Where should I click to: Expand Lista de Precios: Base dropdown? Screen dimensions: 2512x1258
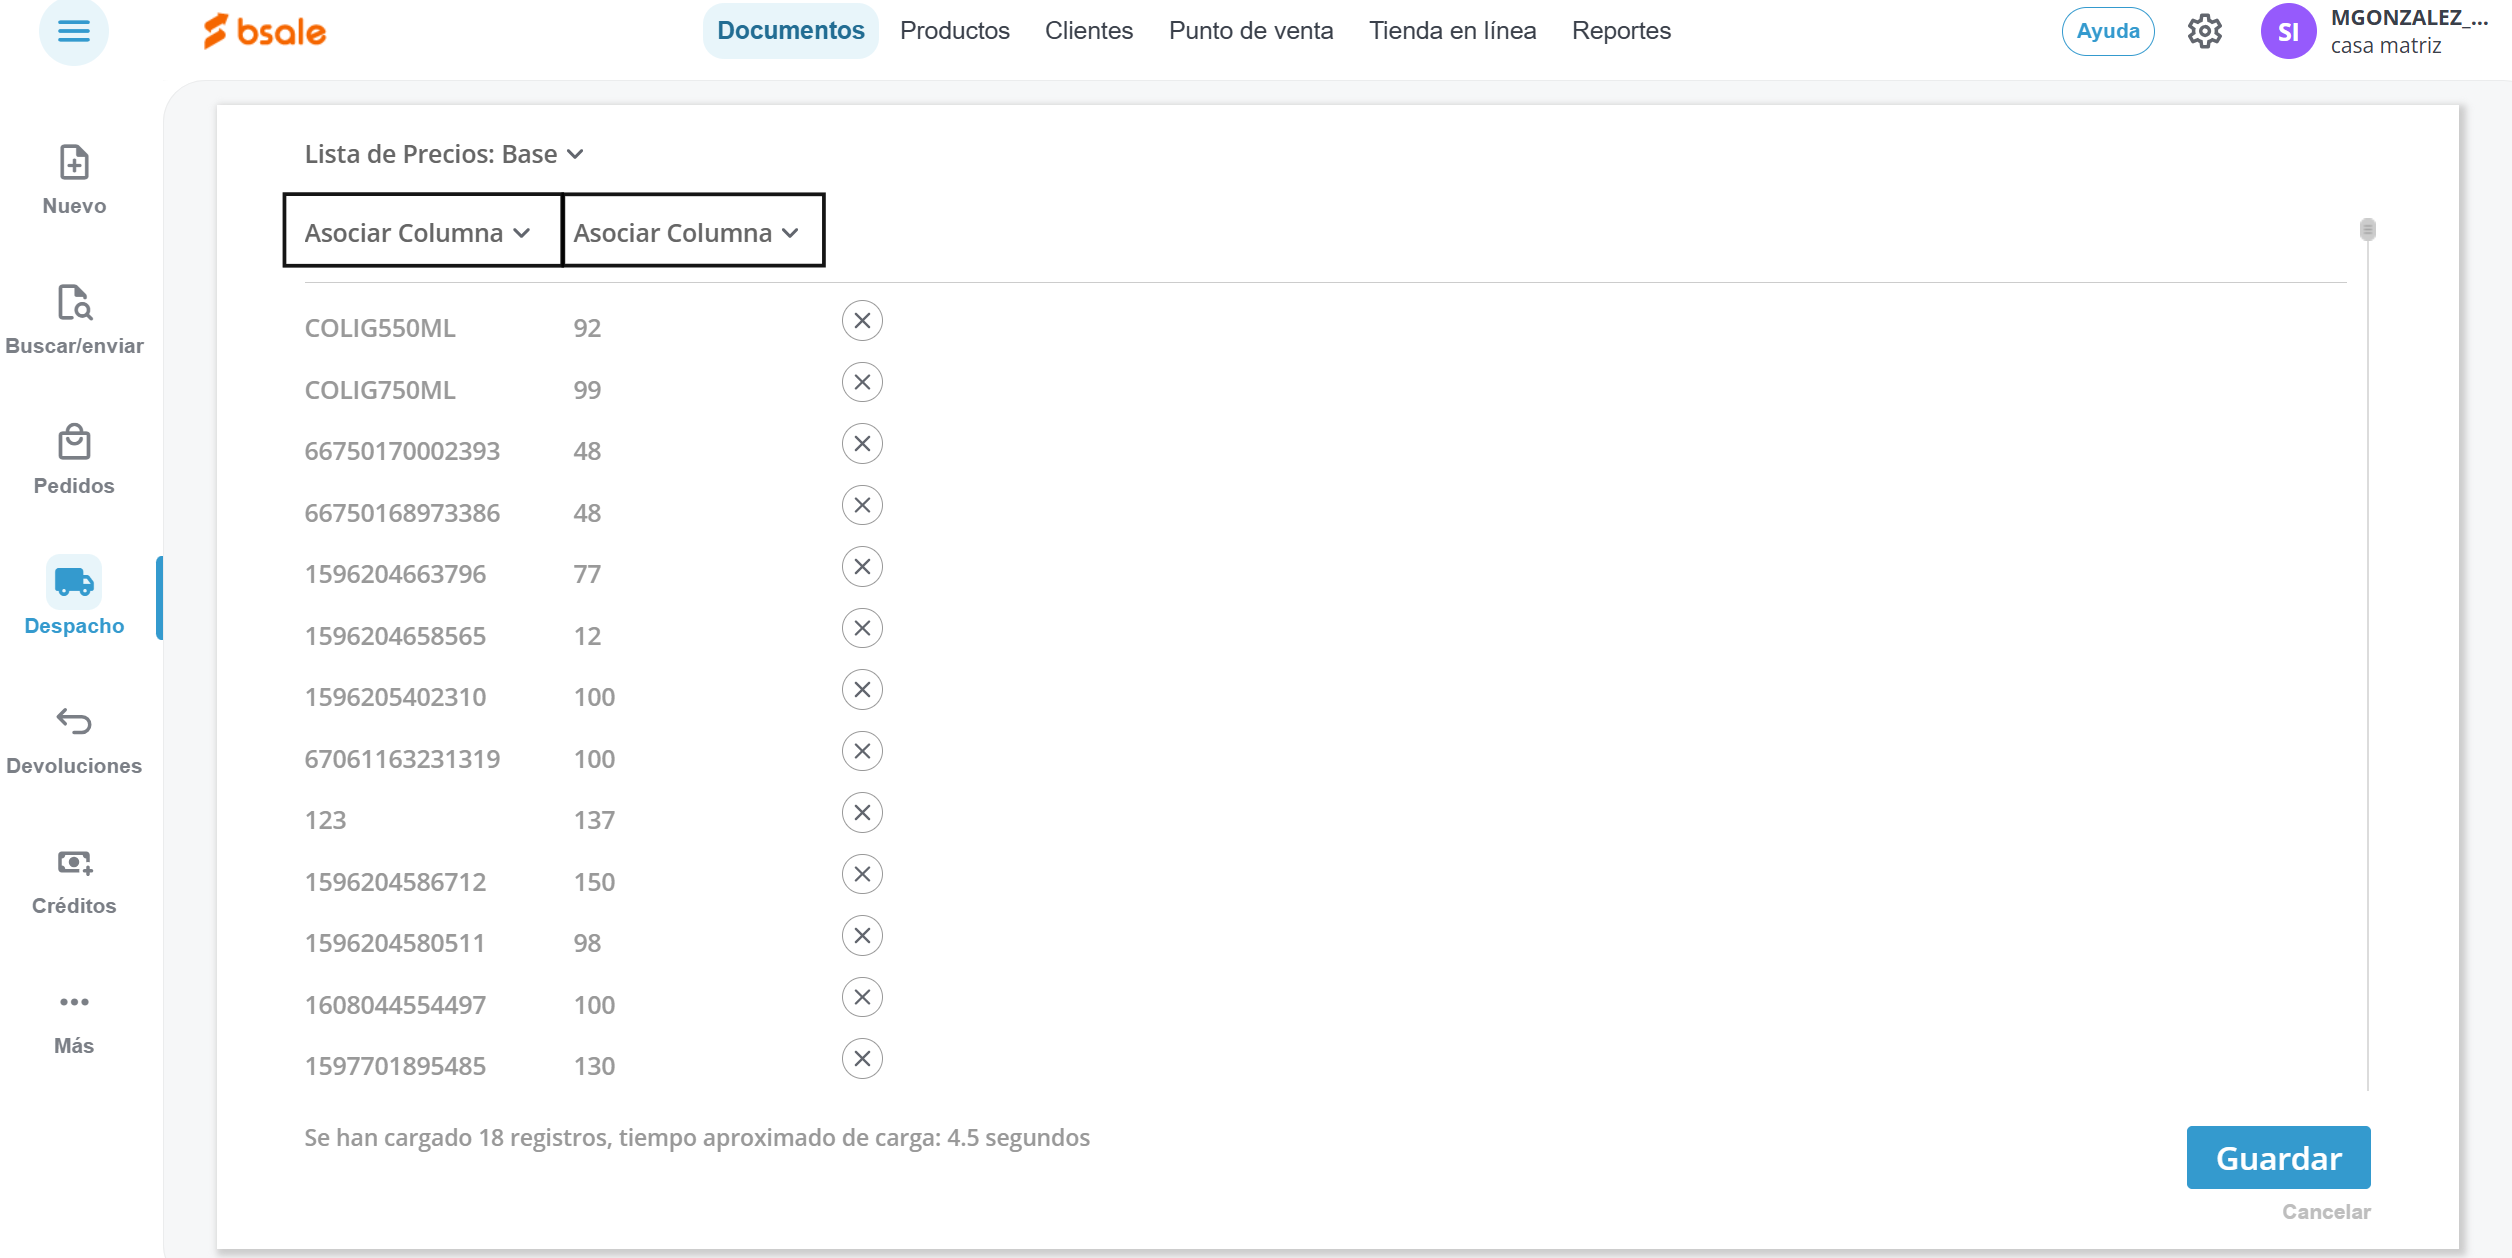tap(444, 154)
